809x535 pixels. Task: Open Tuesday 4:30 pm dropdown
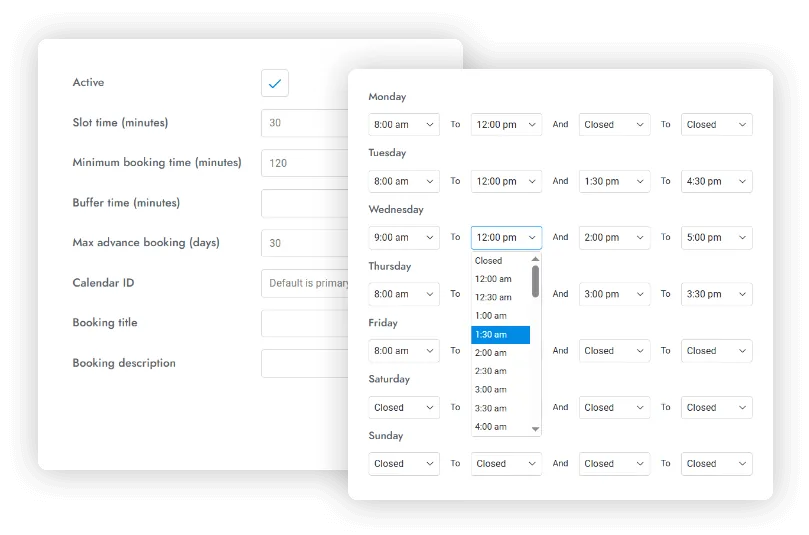point(717,181)
